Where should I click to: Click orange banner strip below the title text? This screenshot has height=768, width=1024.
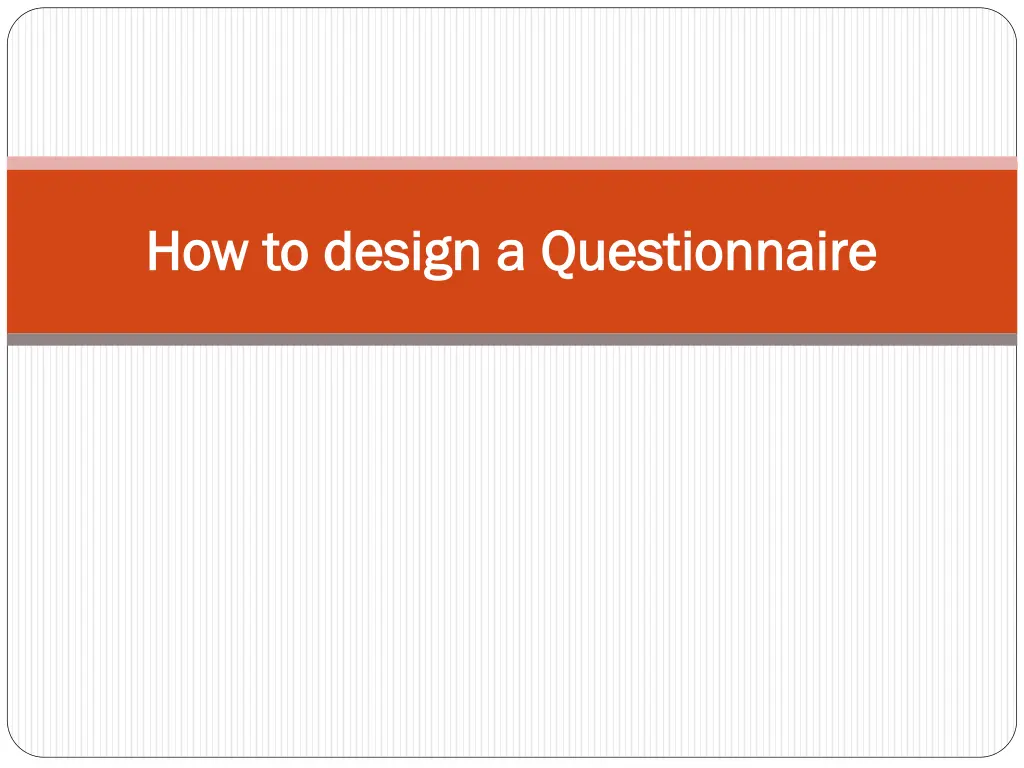512,312
